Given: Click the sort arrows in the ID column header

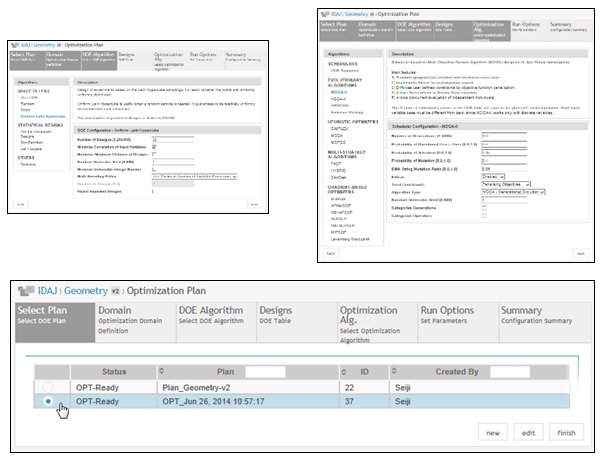Looking at the screenshot, I should point(344,372).
